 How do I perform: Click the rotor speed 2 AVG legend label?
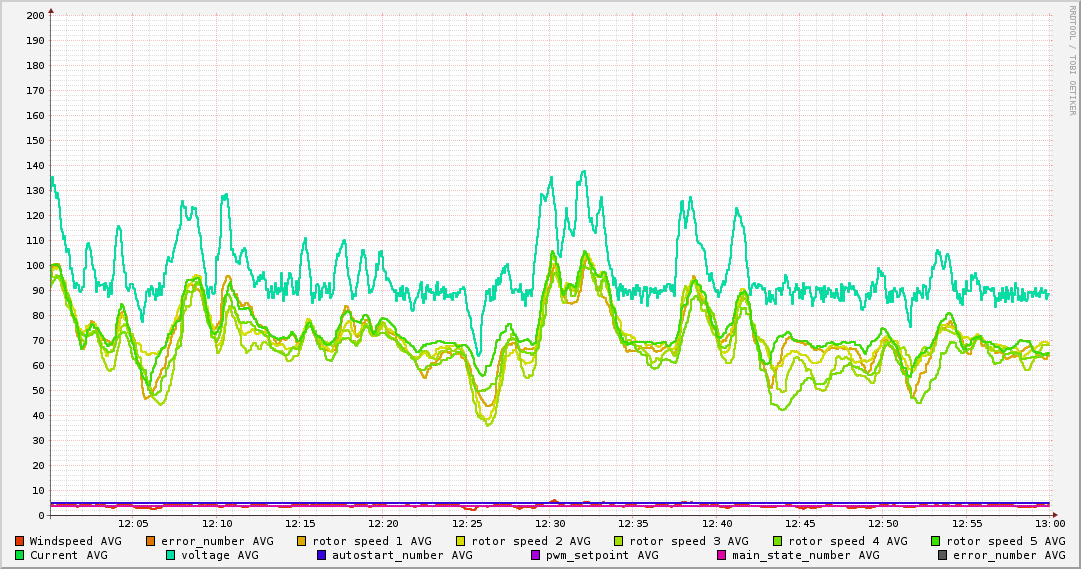(530, 541)
